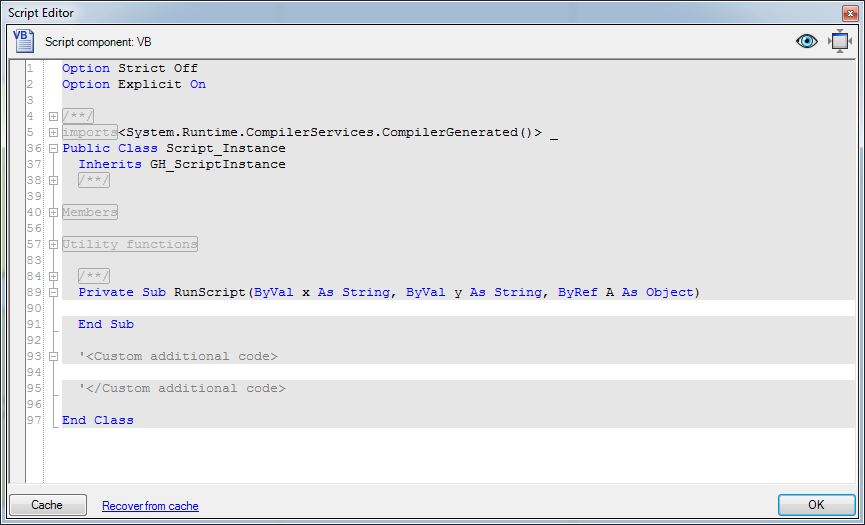Confirm with the OK button
Image resolution: width=865 pixels, height=525 pixels.
[x=816, y=505]
